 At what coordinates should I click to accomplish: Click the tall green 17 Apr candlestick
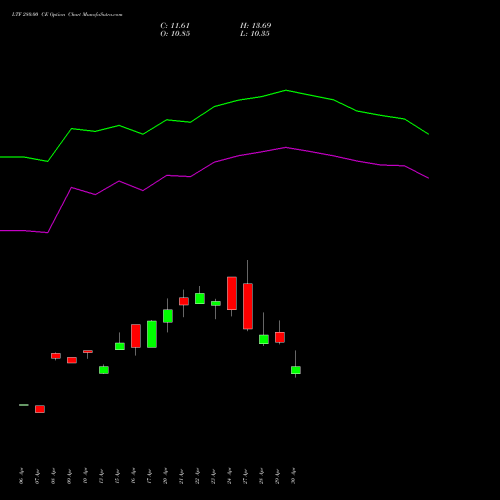[152, 334]
